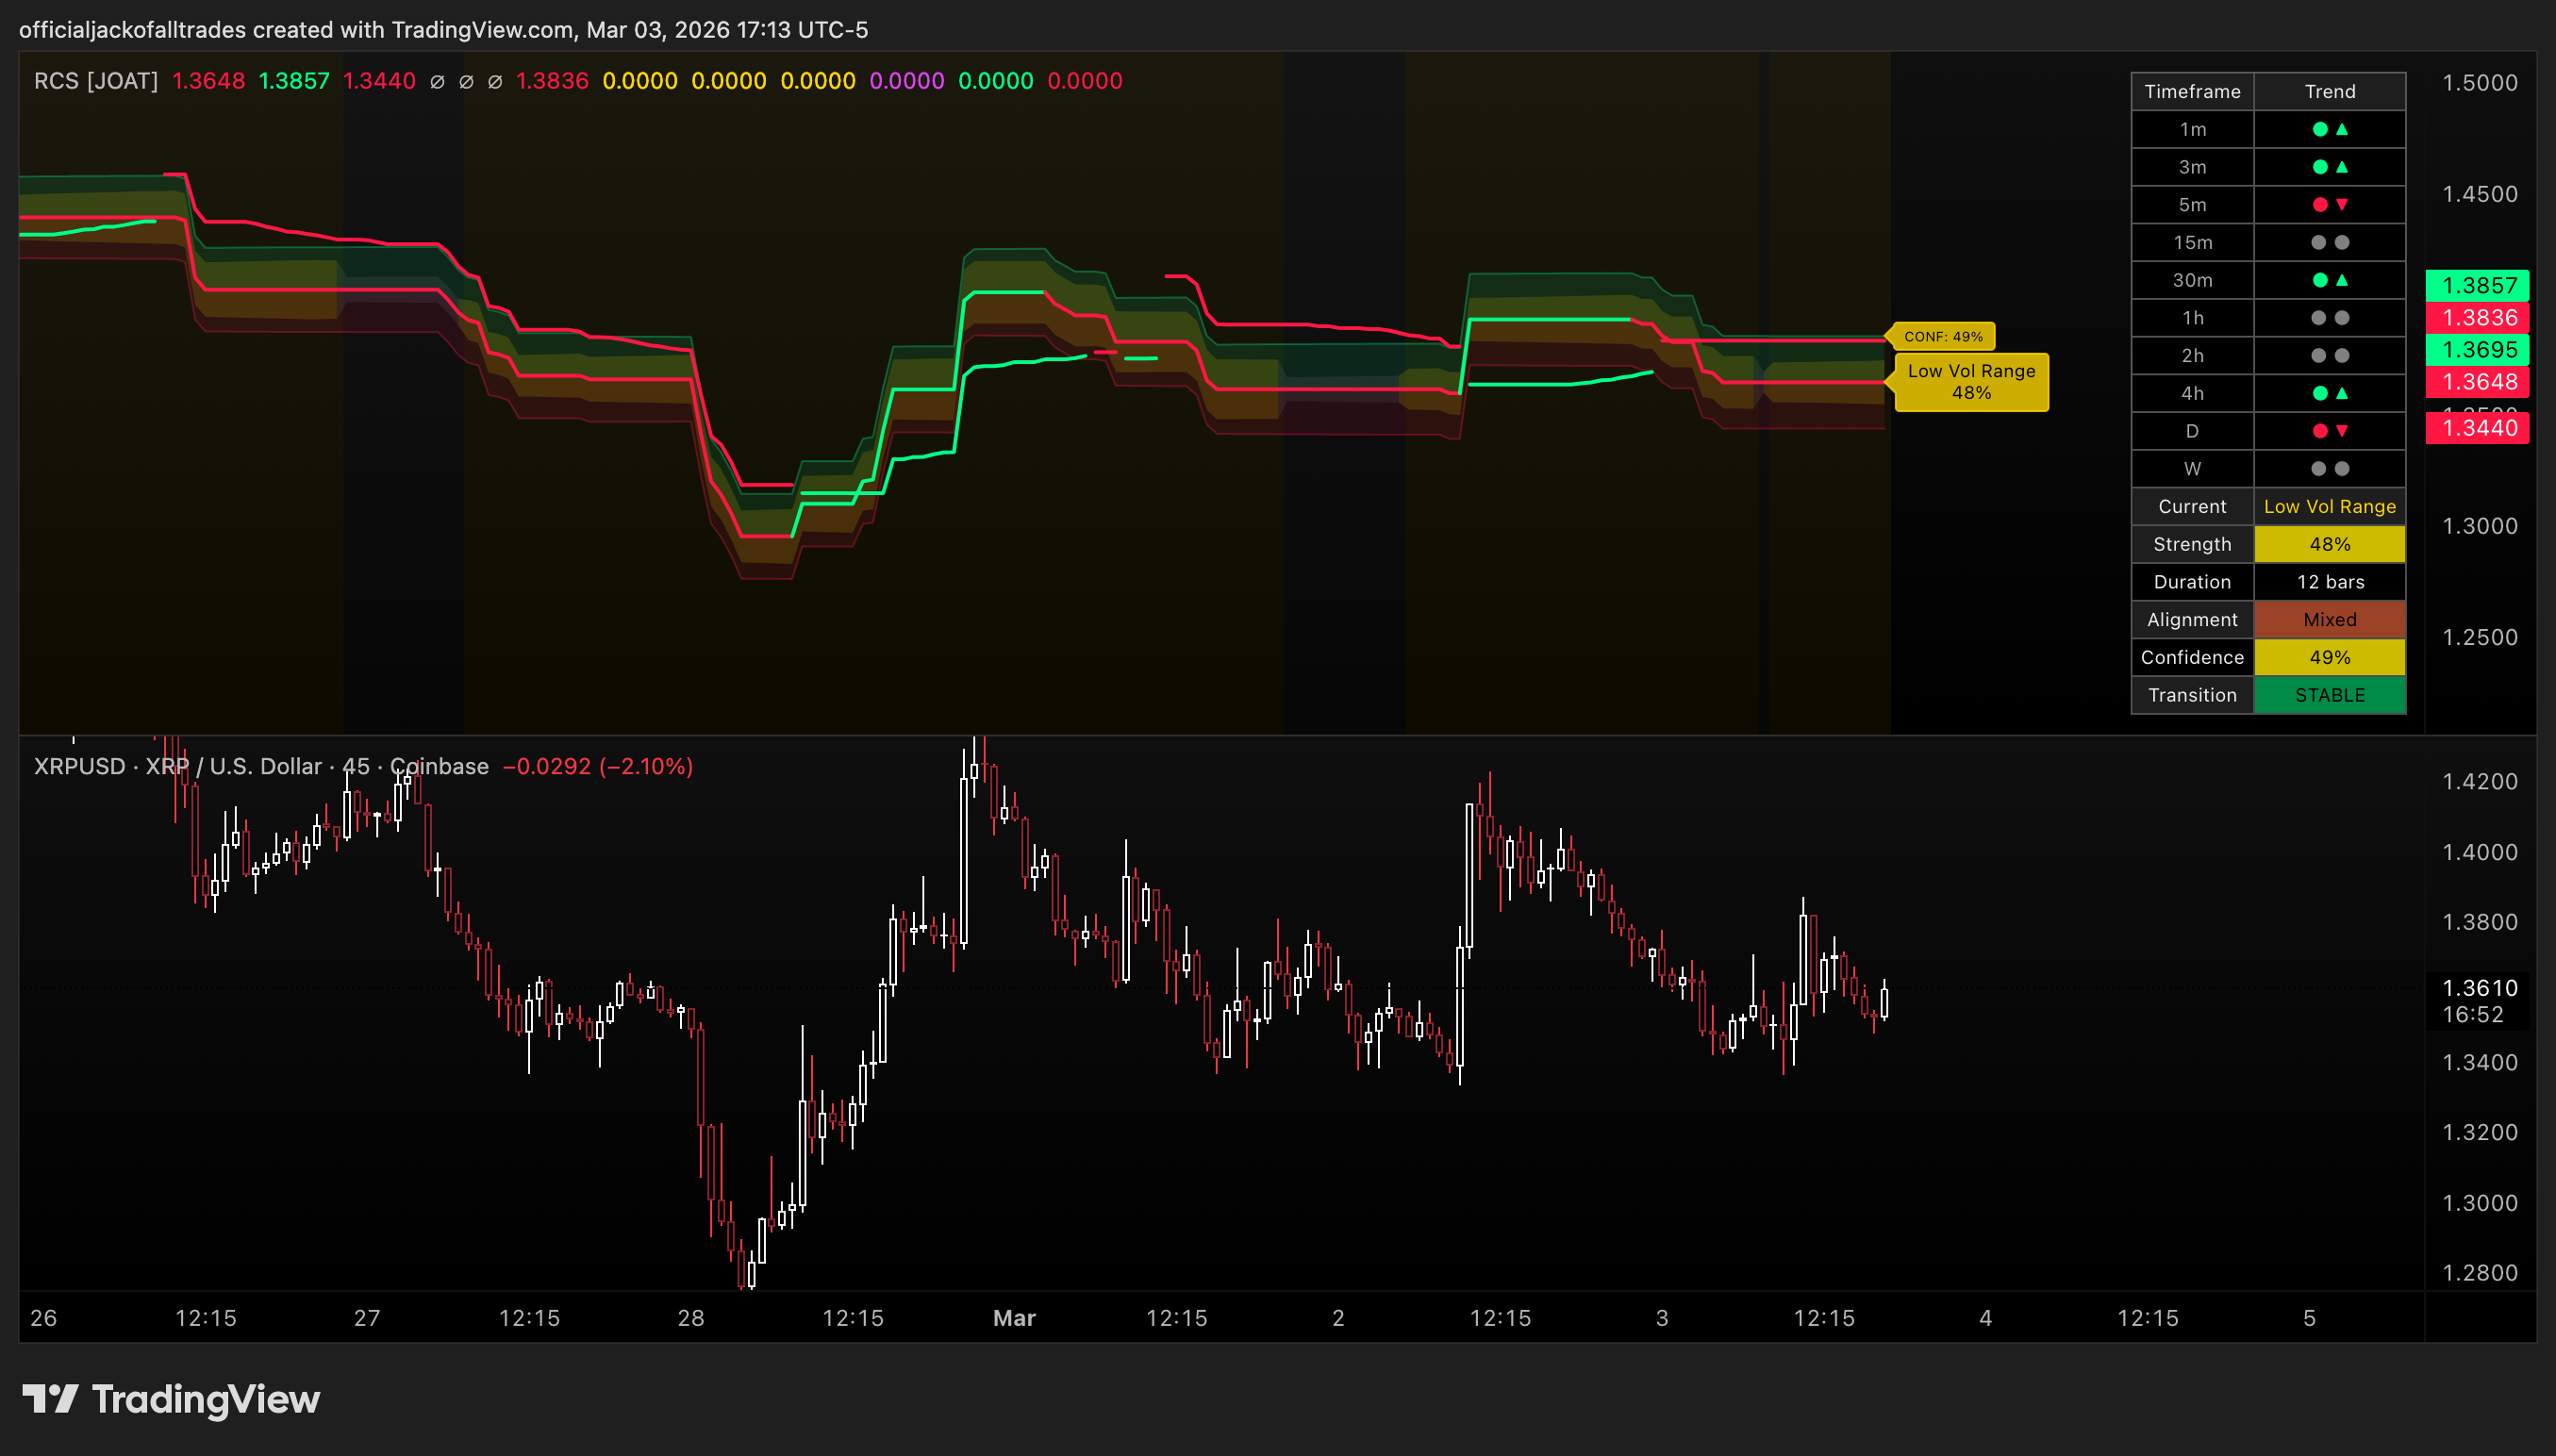Click the 1.3440 red price tag

point(2477,428)
